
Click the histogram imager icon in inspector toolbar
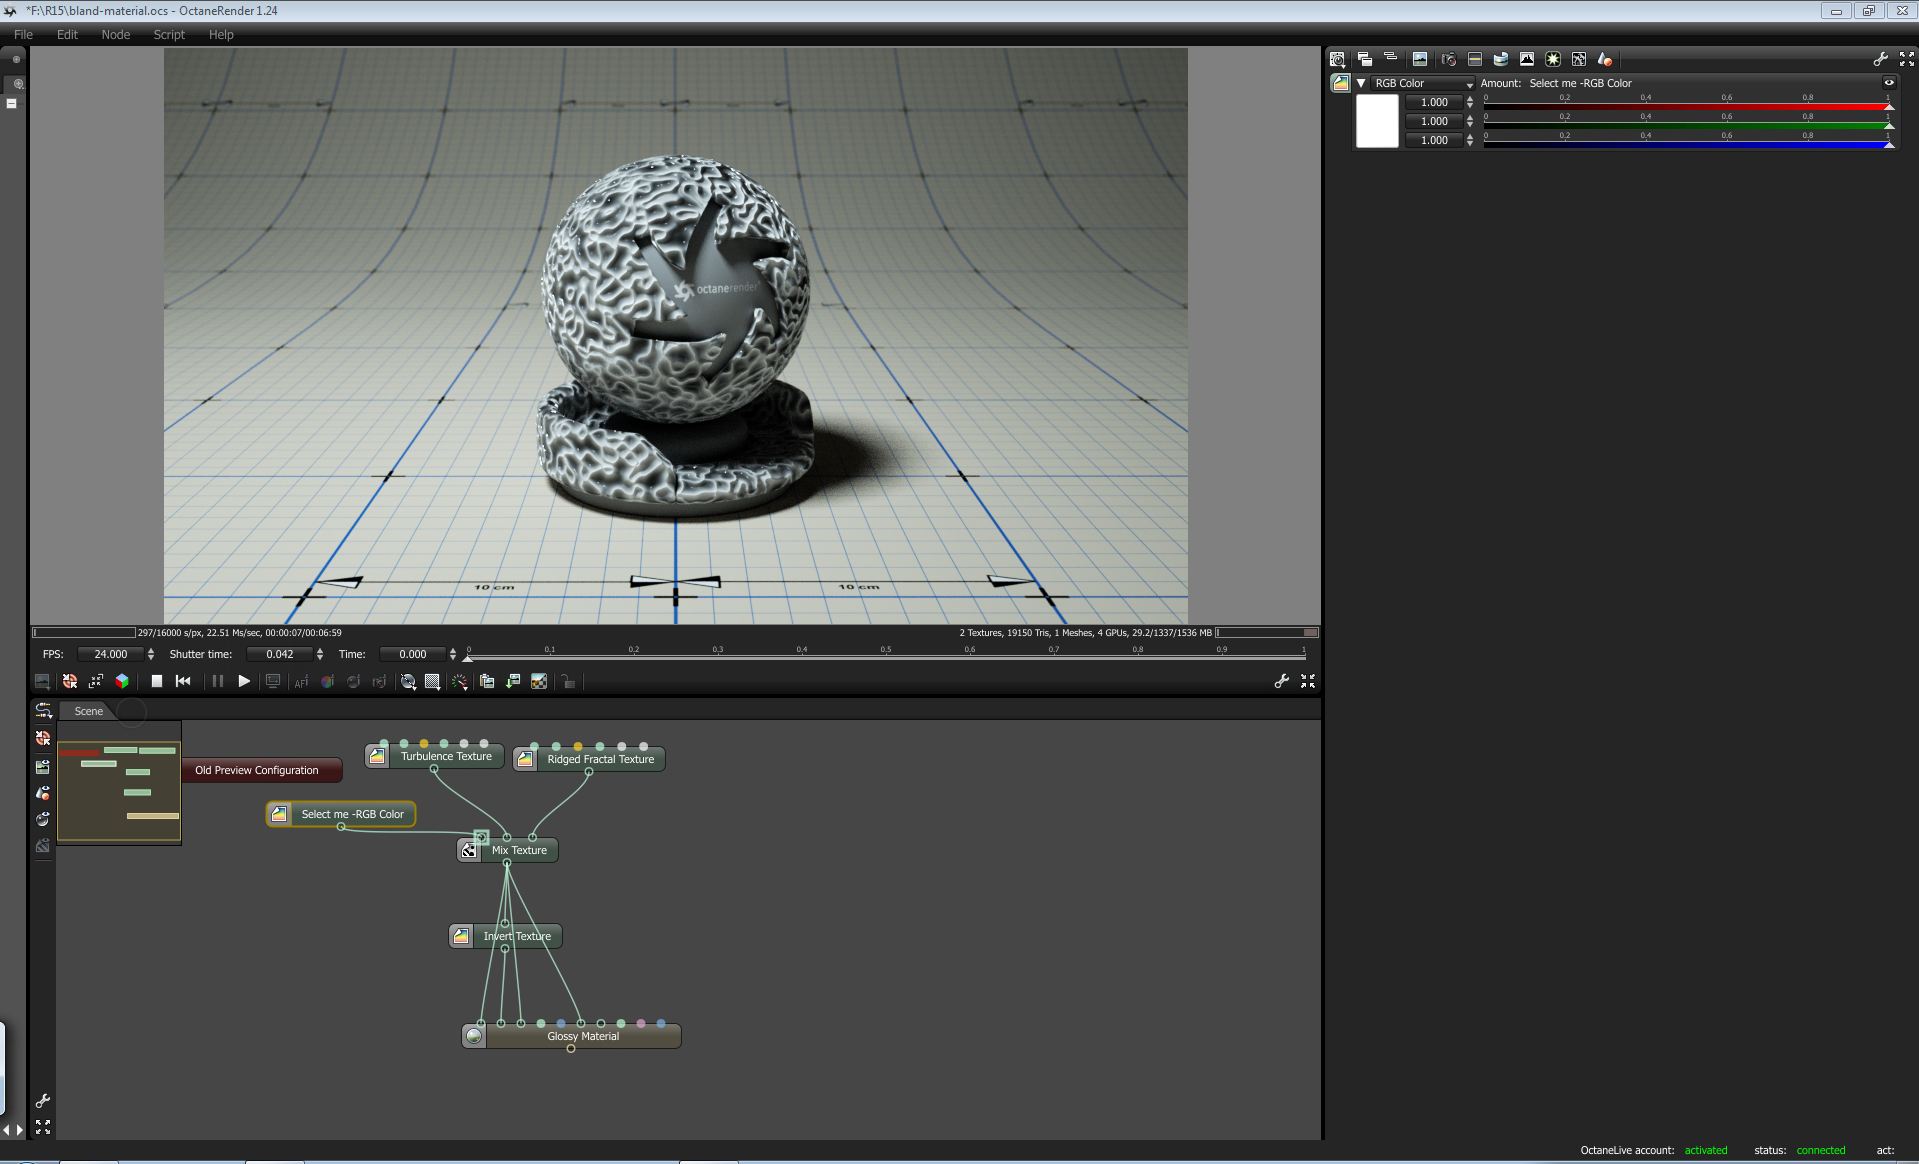1526,59
